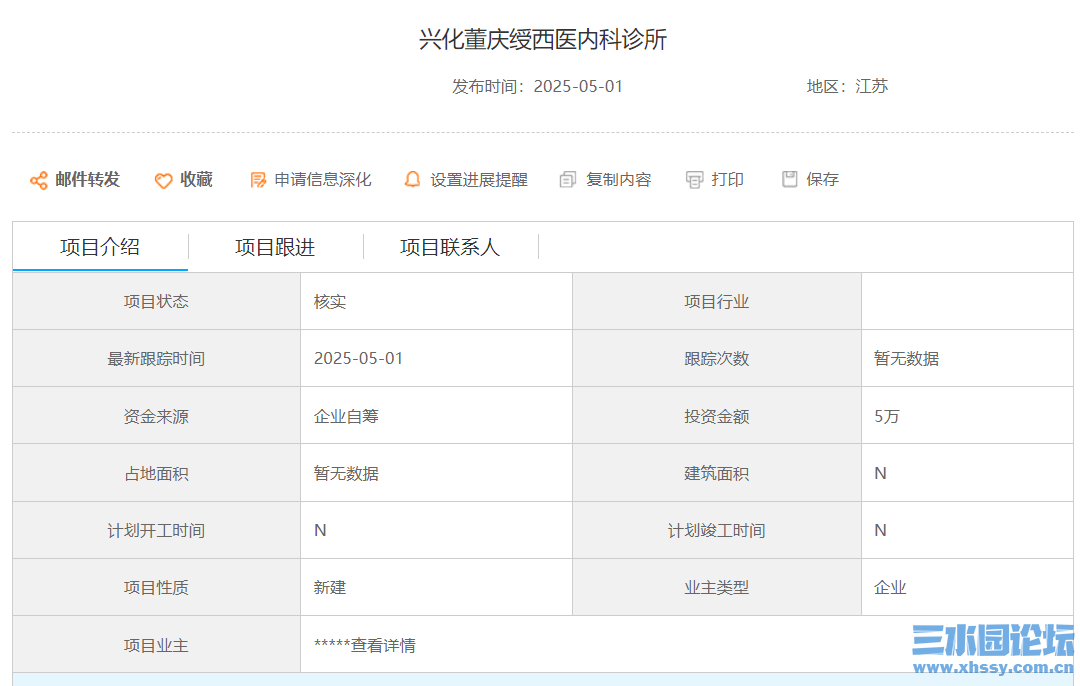This screenshot has width=1080, height=686.
Task: Click the edit icon beside 申请信息深化
Action: (258, 180)
